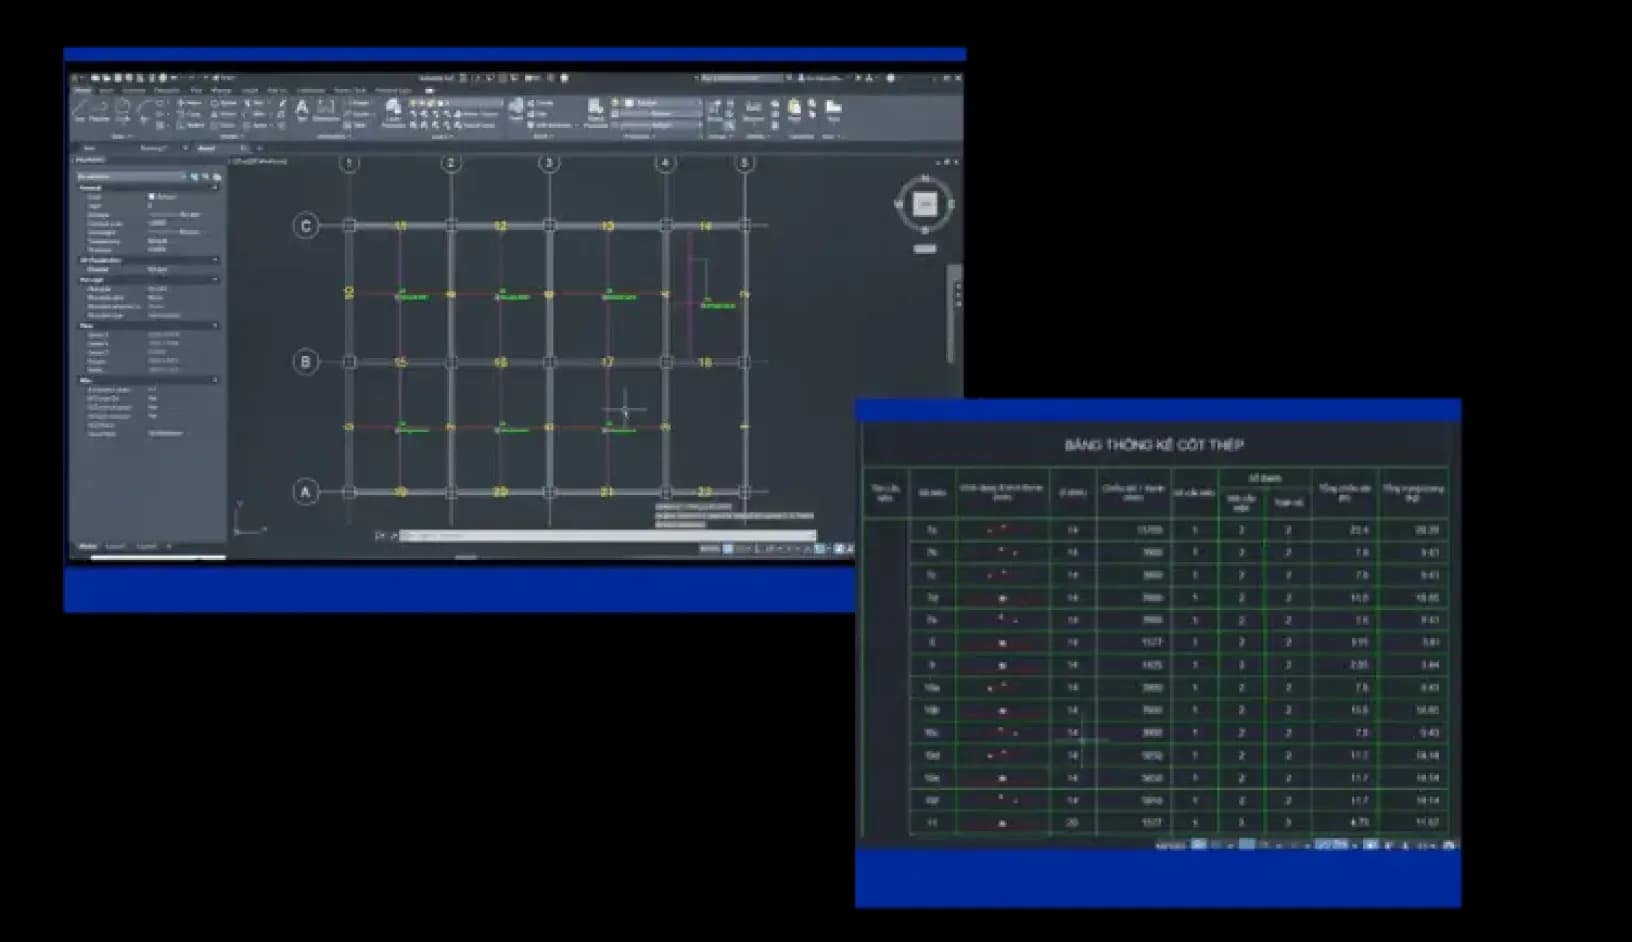Select the Polyline tool
Image resolution: width=1632 pixels, height=942 pixels.
(97, 110)
